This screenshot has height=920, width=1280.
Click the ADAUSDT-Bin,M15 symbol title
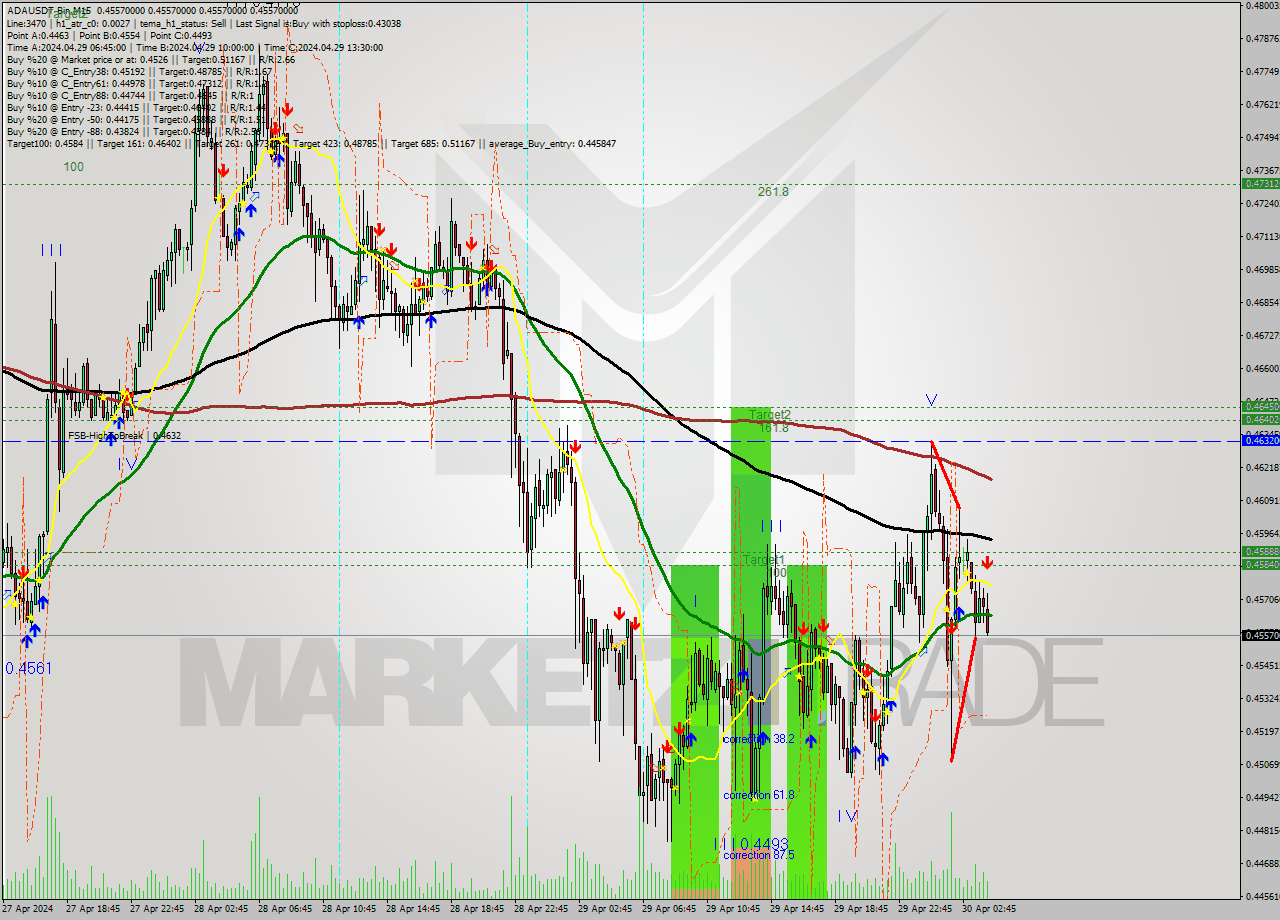coord(49,10)
